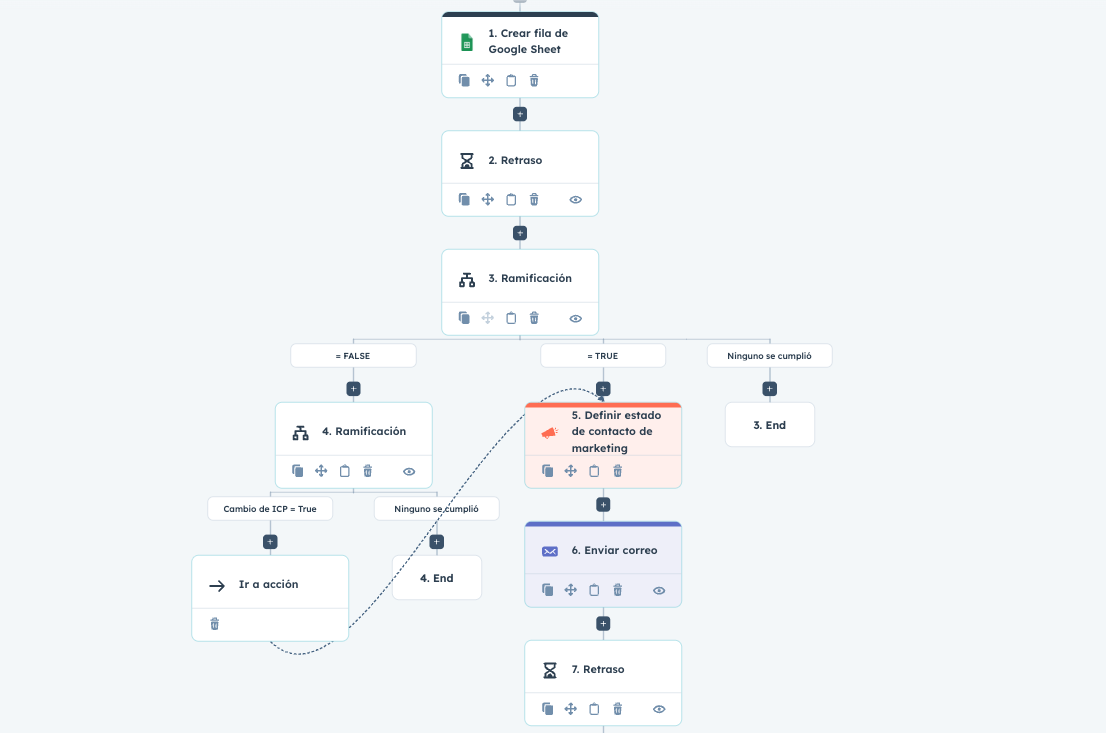Click clipboard icon on 7. Retraso card
Screen dimensions: 1106x733
coord(594,709)
